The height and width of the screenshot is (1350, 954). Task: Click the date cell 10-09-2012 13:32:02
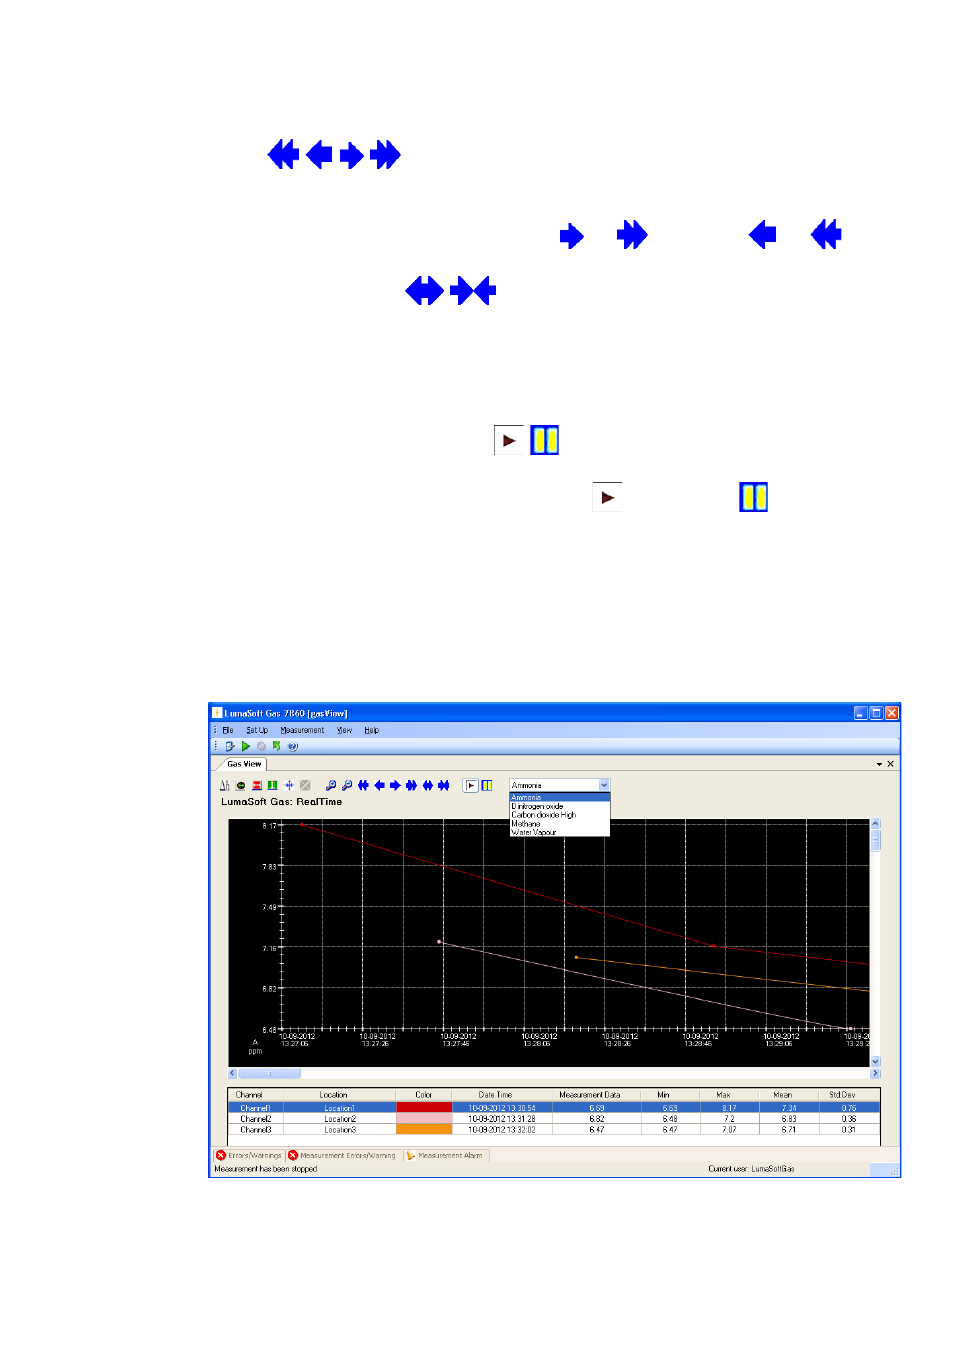click(502, 1129)
